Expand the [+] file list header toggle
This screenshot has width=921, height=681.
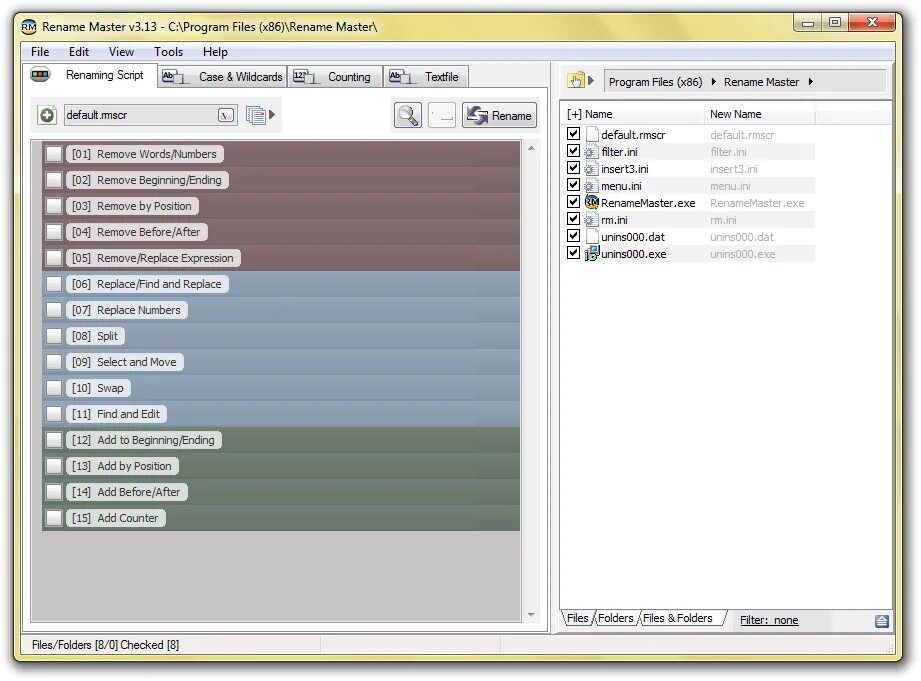(574, 114)
